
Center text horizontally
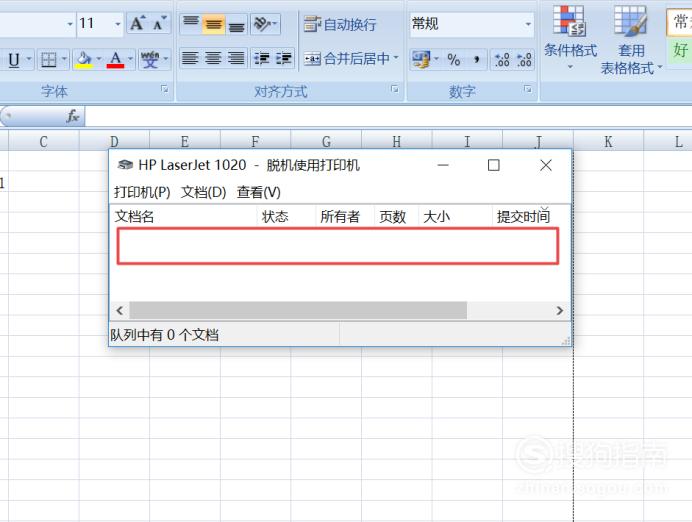pyautogui.click(x=214, y=59)
